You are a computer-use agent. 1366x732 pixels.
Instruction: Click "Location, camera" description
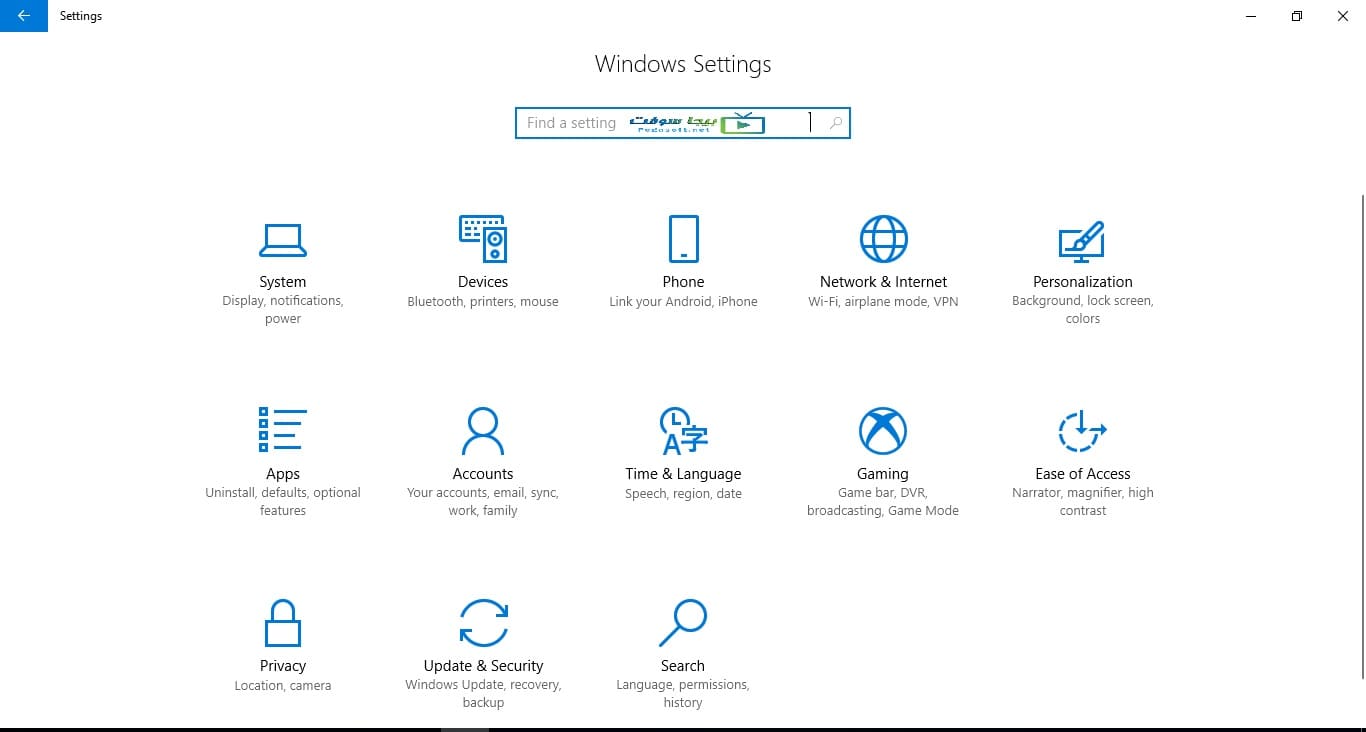(x=283, y=685)
